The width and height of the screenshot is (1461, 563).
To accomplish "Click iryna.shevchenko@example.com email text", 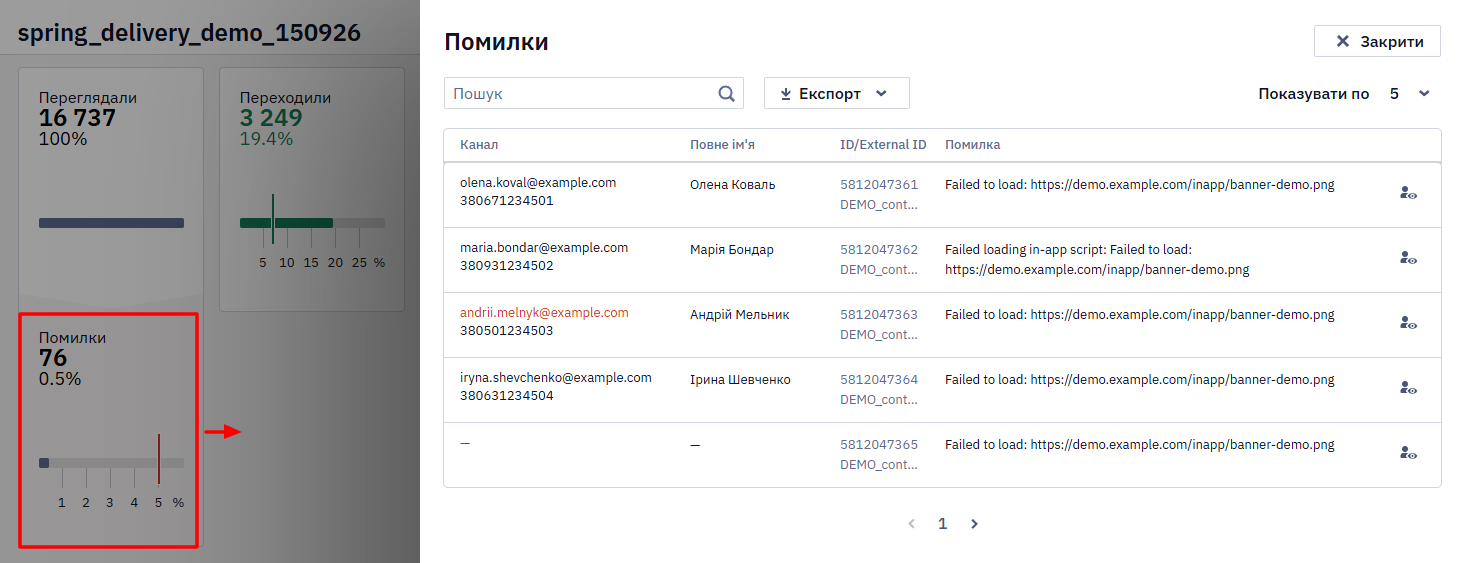I will click(x=556, y=378).
